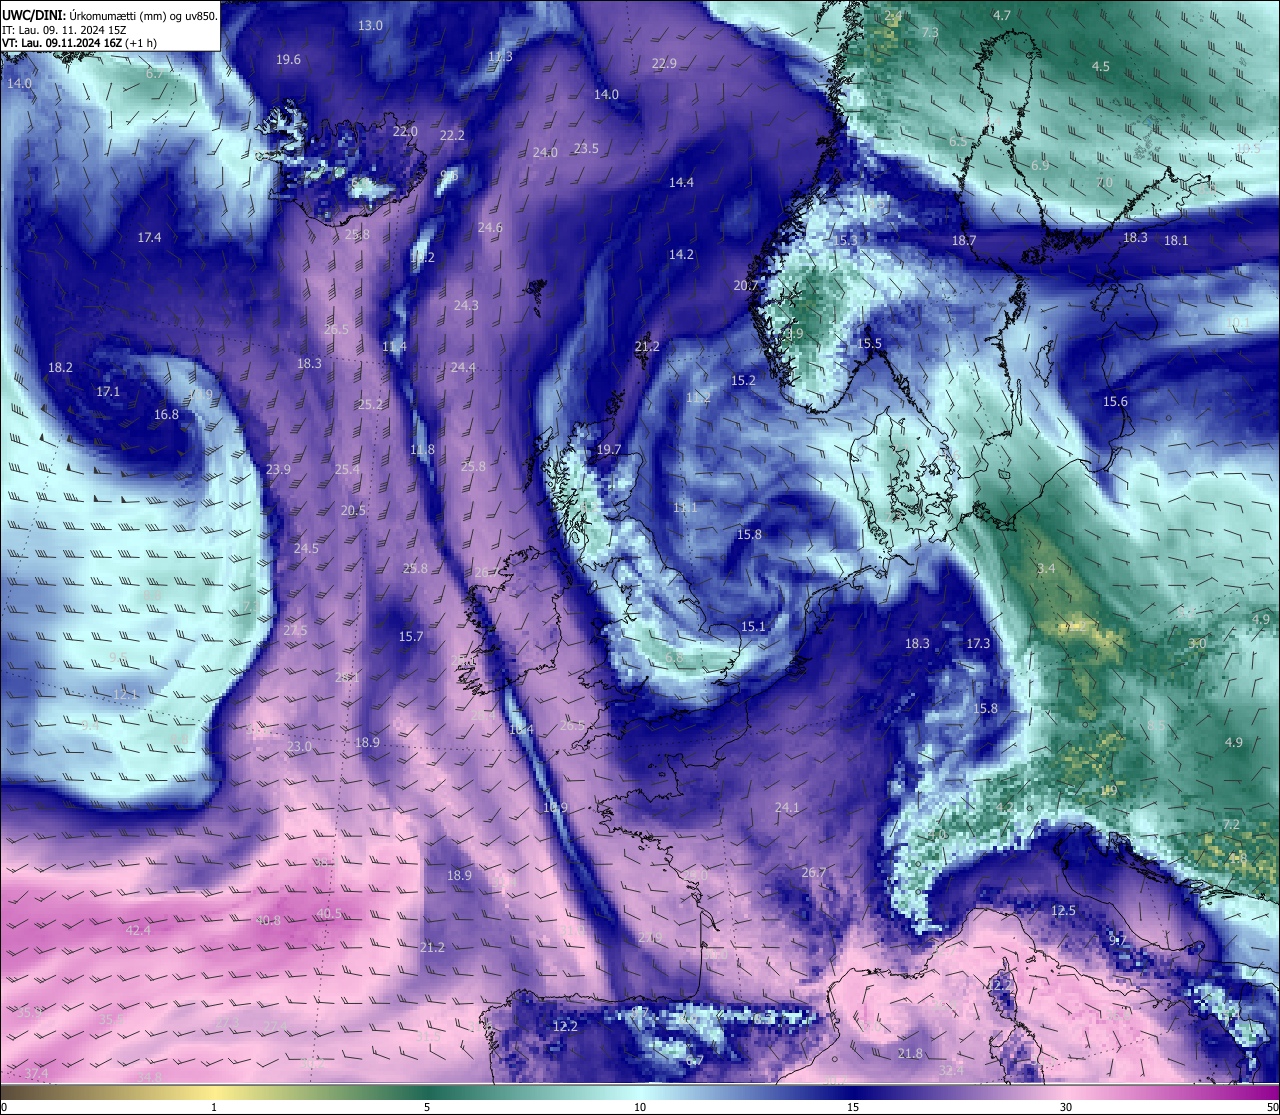The height and width of the screenshot is (1115, 1280).
Task: Click the 4.5 value at the top right
Action: [1100, 66]
